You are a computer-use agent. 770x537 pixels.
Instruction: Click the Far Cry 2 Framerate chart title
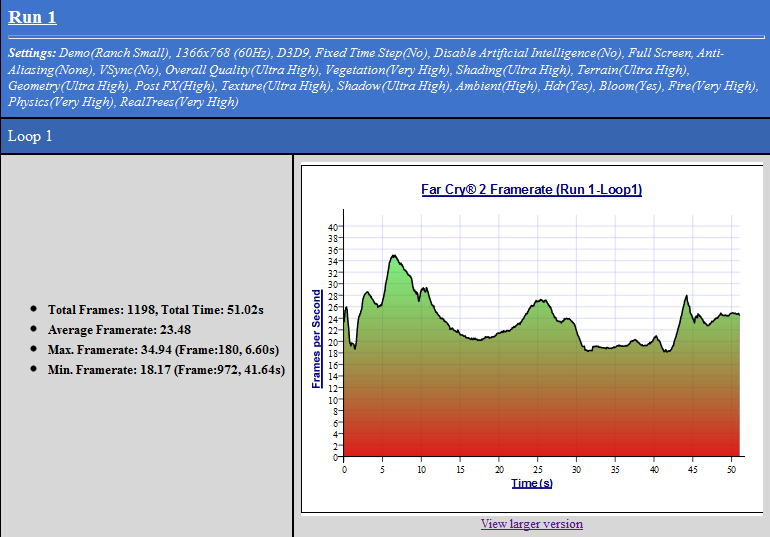[531, 189]
